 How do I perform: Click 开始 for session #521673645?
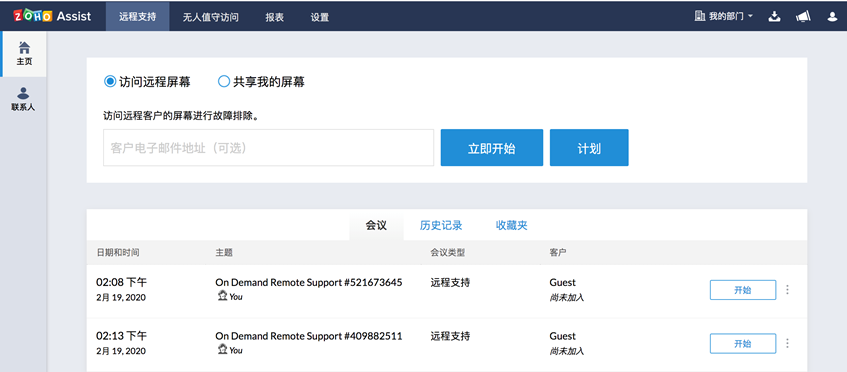pyautogui.click(x=743, y=290)
